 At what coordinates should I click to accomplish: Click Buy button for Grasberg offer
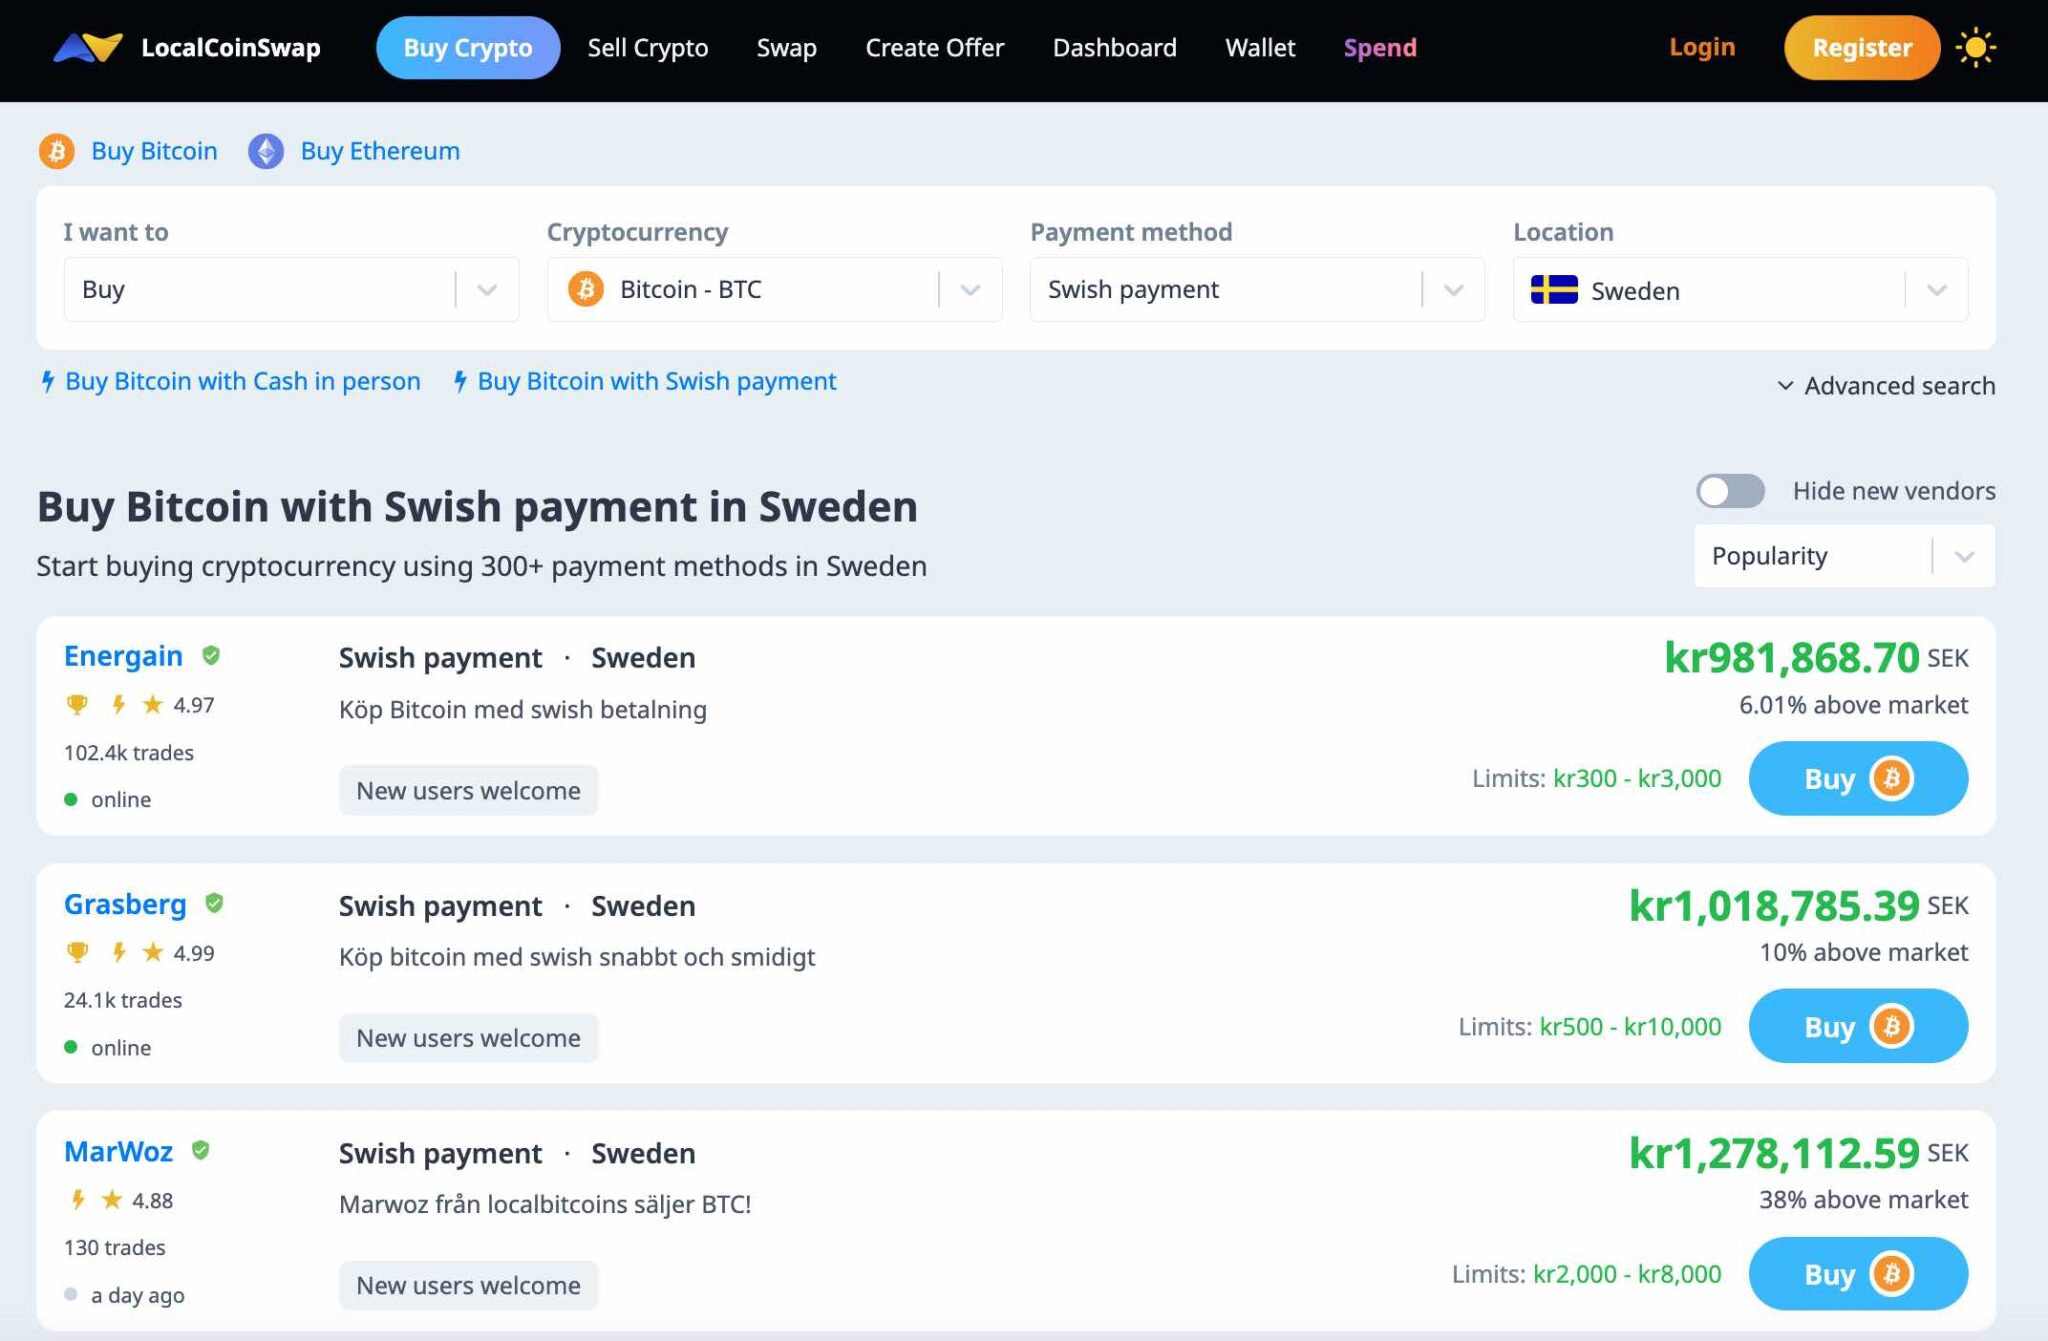coord(1857,1026)
